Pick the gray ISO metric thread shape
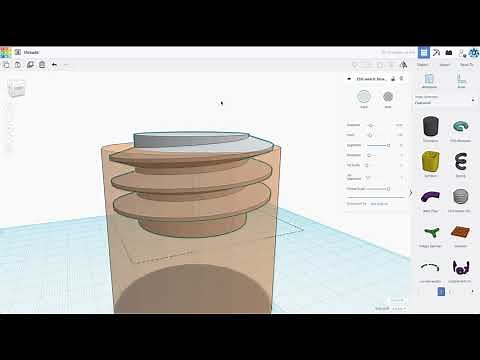The width and height of the screenshot is (480, 360). [x=461, y=197]
